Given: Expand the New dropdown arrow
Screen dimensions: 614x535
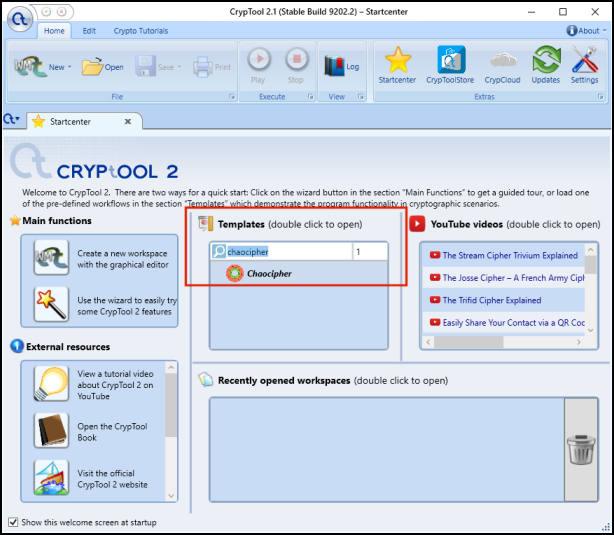Looking at the screenshot, I should pyautogui.click(x=69, y=67).
